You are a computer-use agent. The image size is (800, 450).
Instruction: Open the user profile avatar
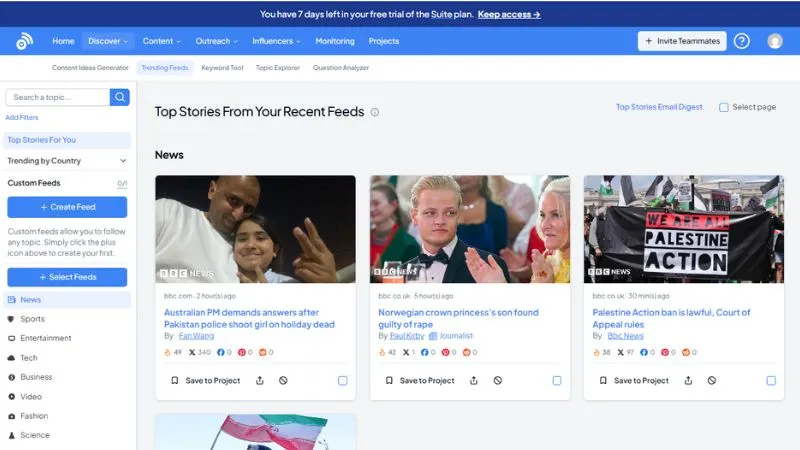(x=775, y=41)
